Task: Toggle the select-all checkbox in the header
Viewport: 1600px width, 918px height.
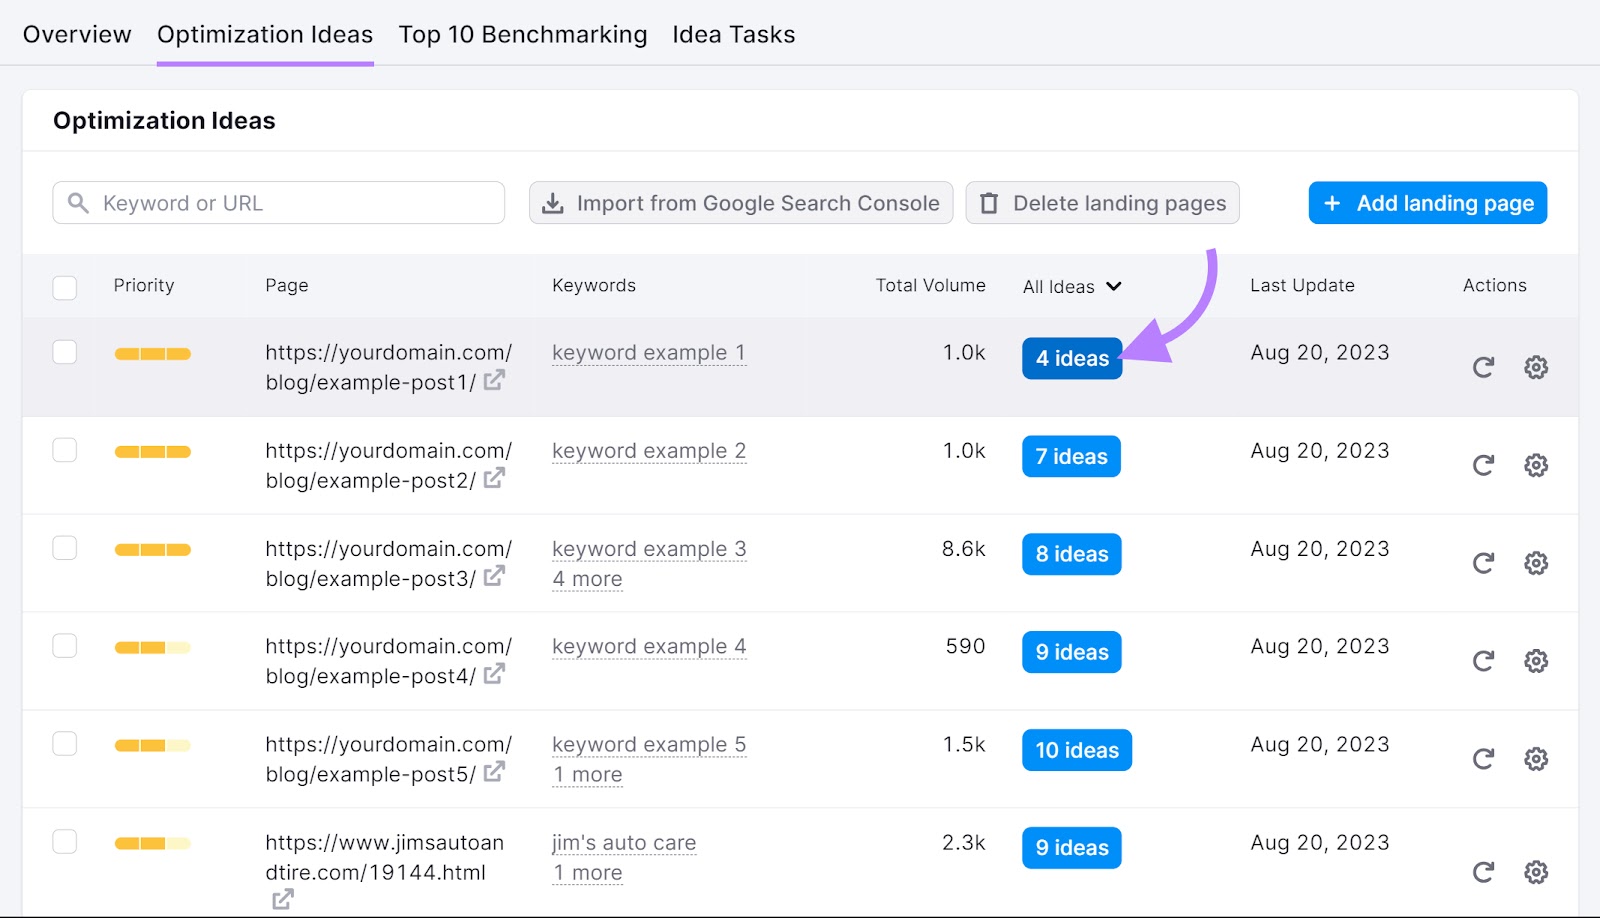Action: coord(64,287)
